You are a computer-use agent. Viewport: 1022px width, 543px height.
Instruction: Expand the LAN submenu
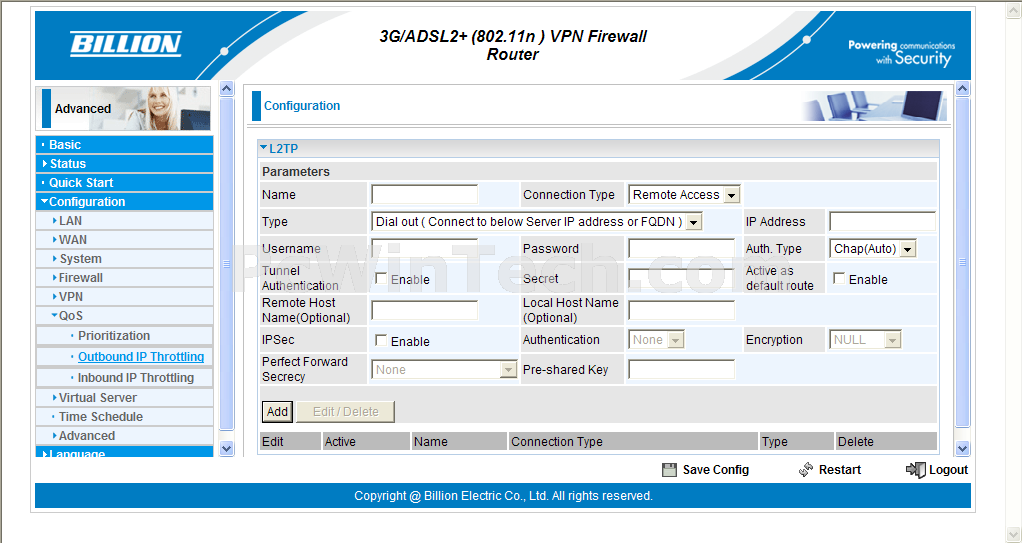coord(124,221)
